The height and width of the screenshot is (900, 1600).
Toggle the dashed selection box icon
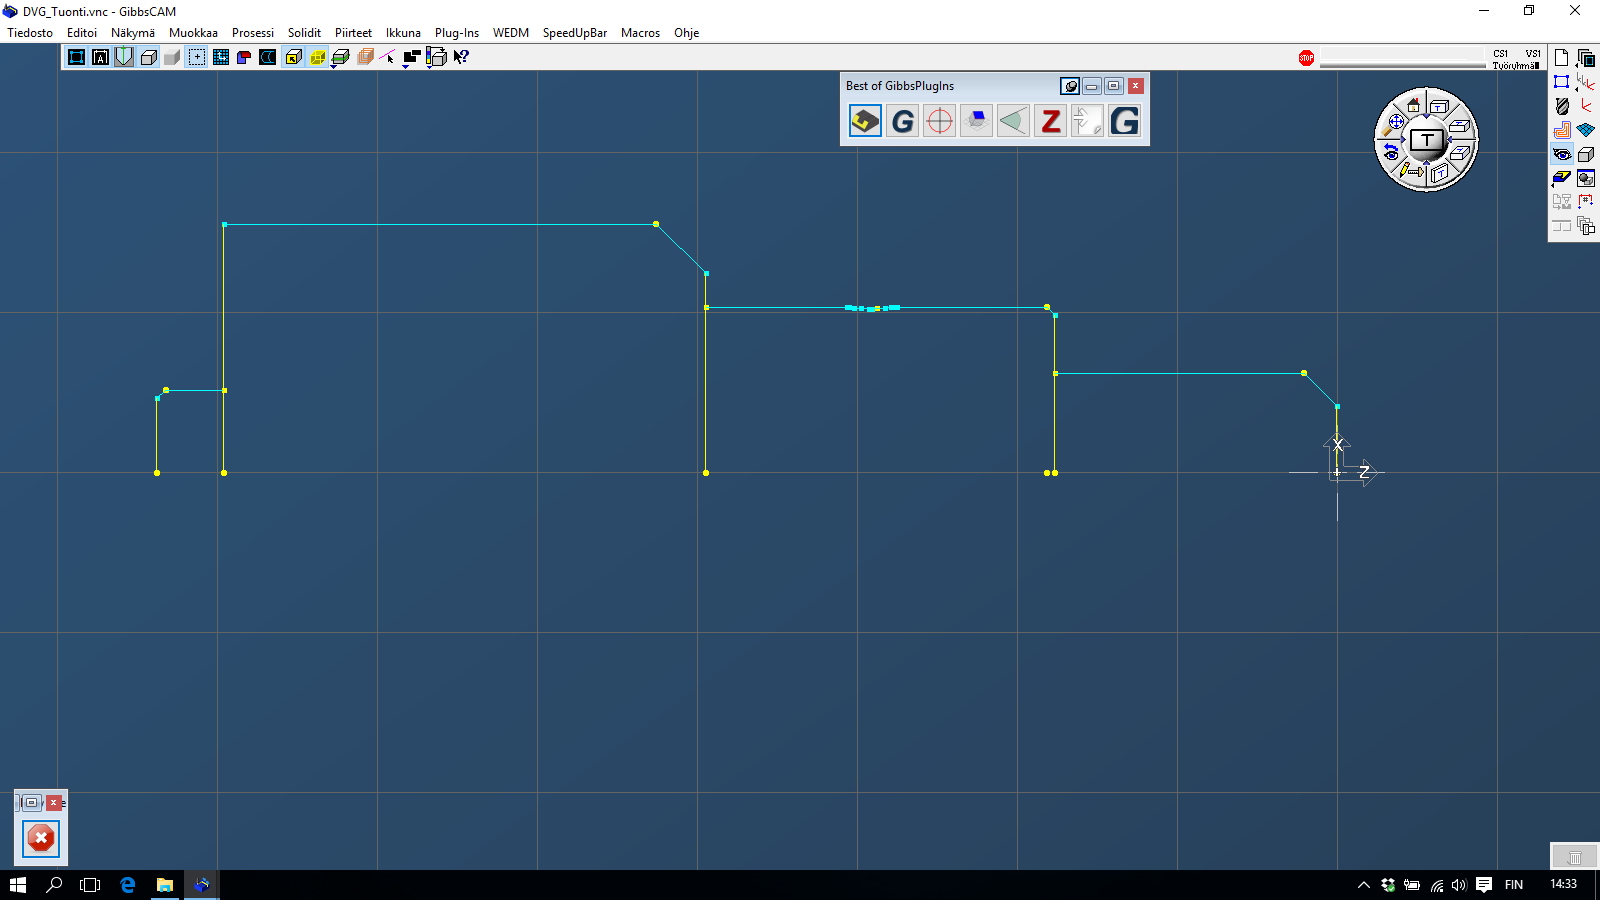click(x=197, y=57)
